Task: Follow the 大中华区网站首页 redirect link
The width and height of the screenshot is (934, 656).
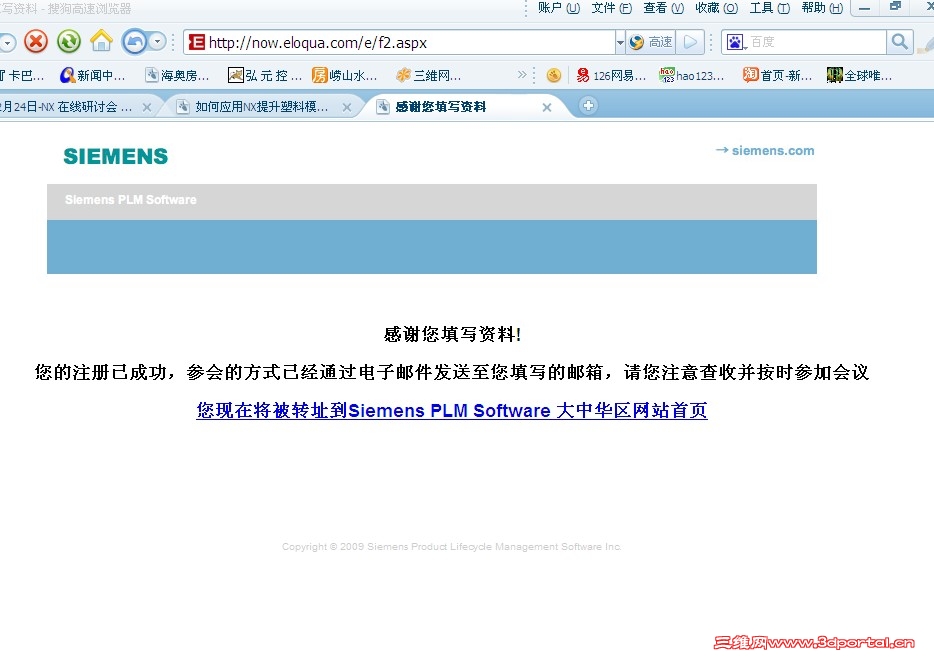Action: tap(452, 411)
